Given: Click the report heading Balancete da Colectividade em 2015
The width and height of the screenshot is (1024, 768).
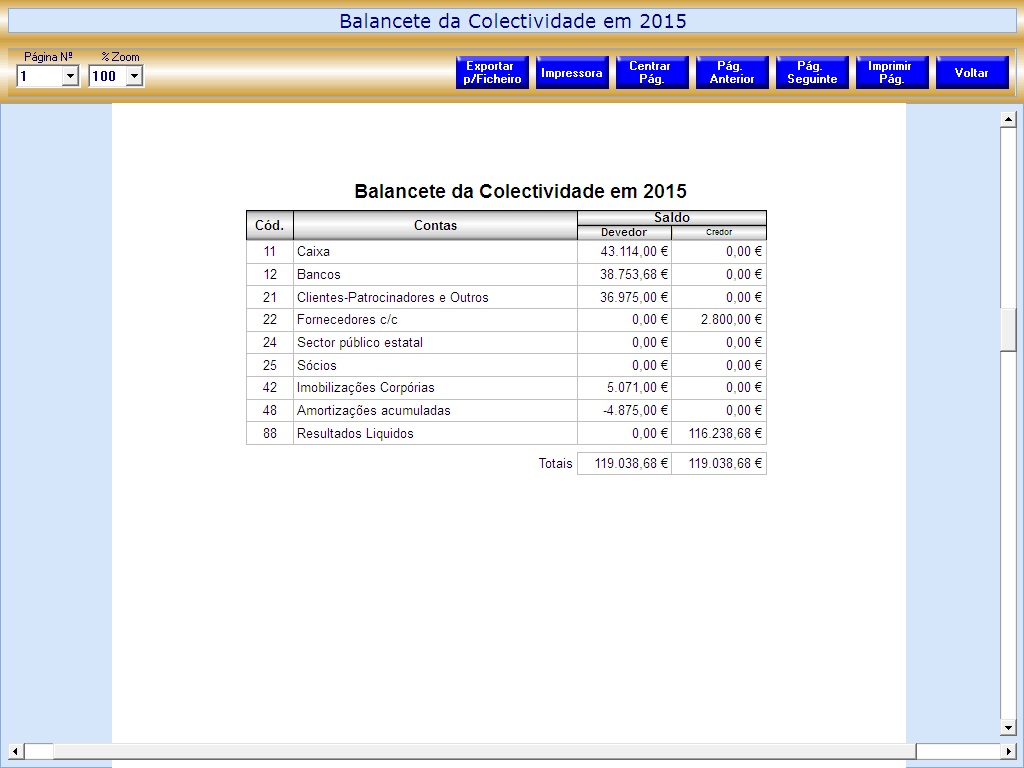Looking at the screenshot, I should coord(520,191).
